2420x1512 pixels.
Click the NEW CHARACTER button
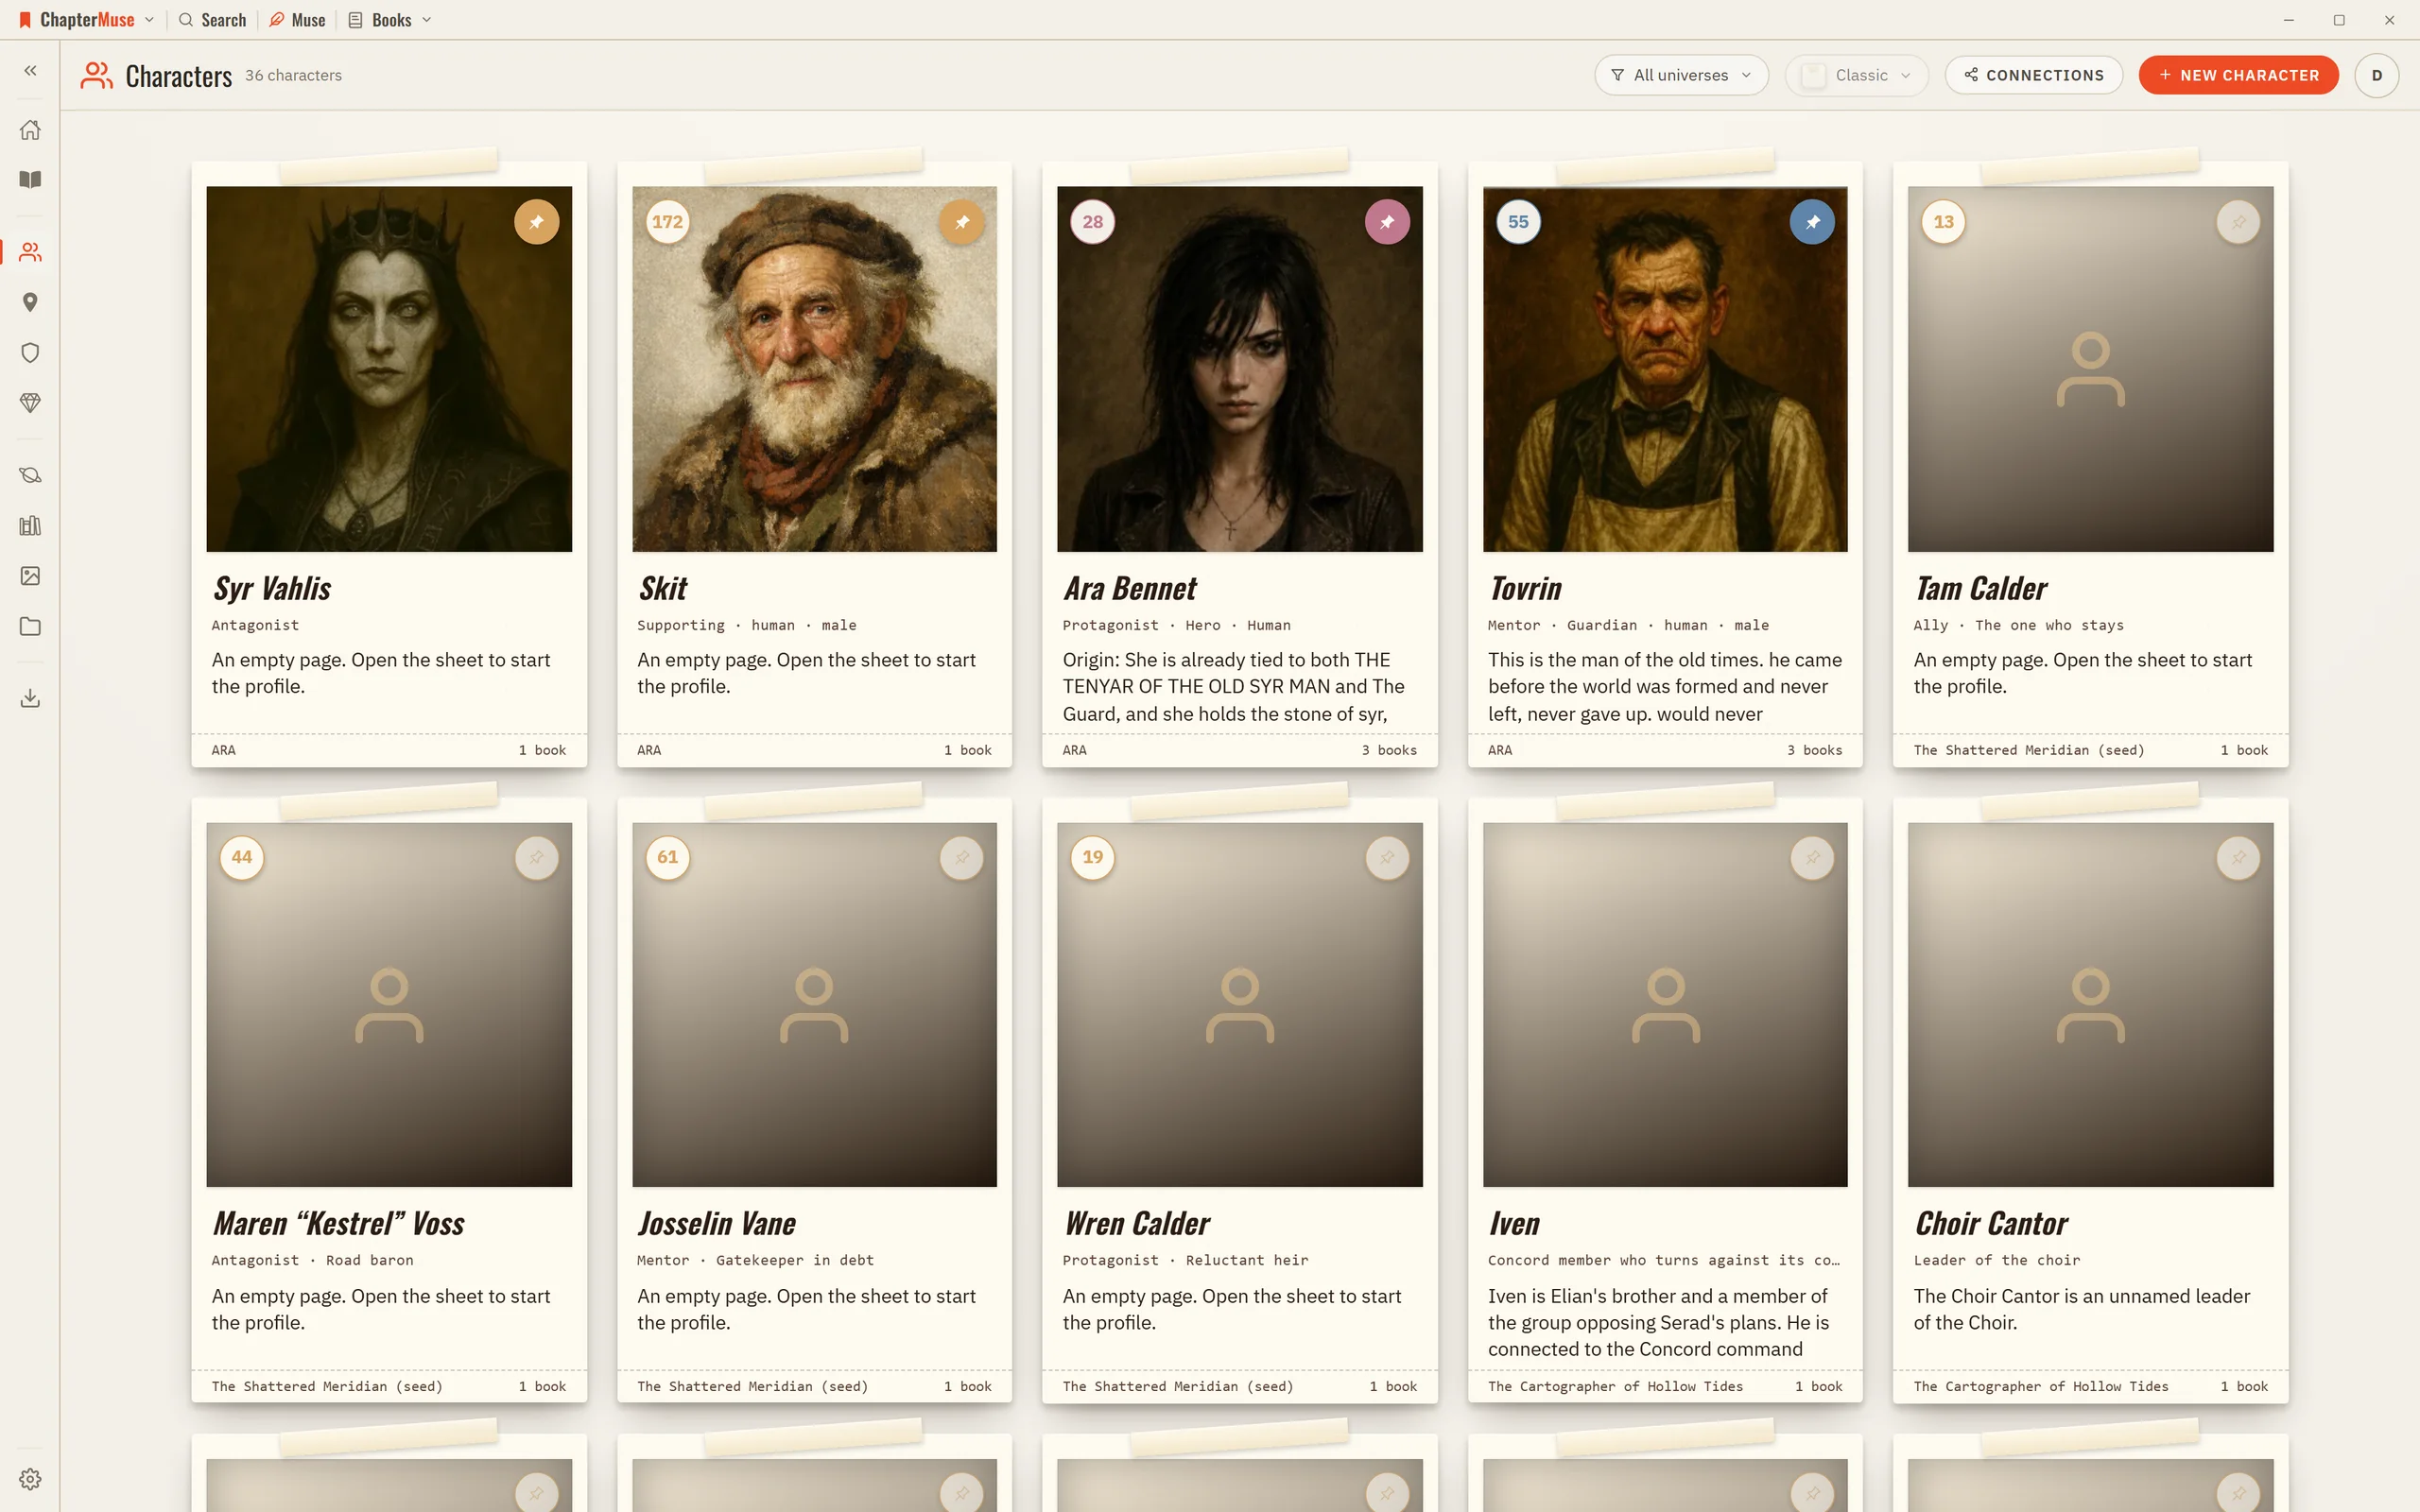(2238, 75)
